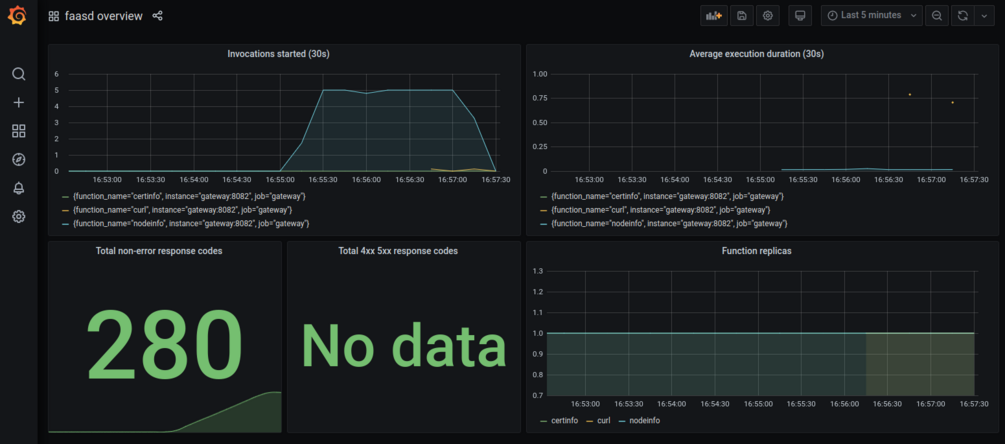Click the sidebar Create plus icon
1005x444 pixels.
pos(19,103)
